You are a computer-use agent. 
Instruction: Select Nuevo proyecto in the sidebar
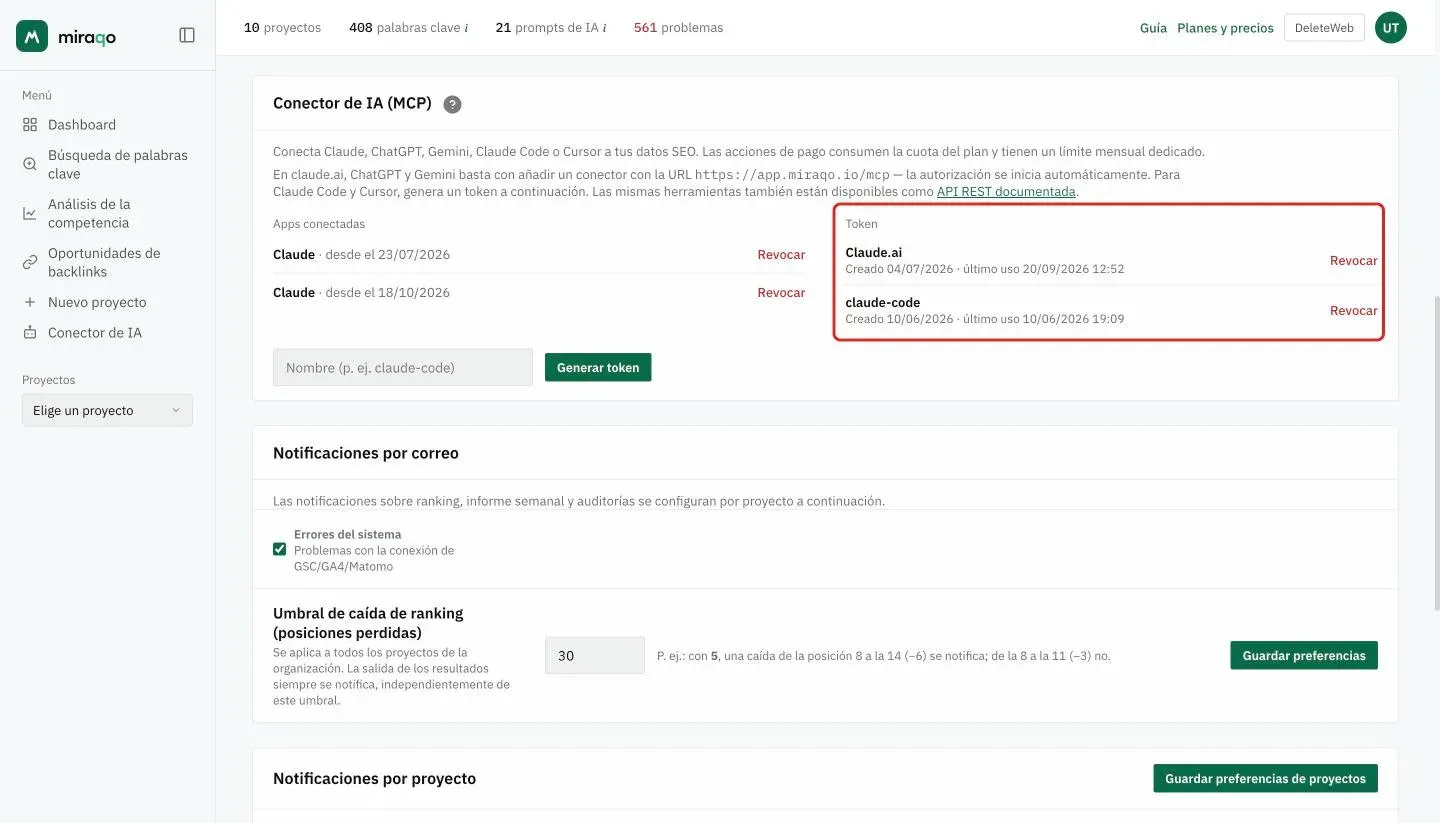tap(97, 302)
